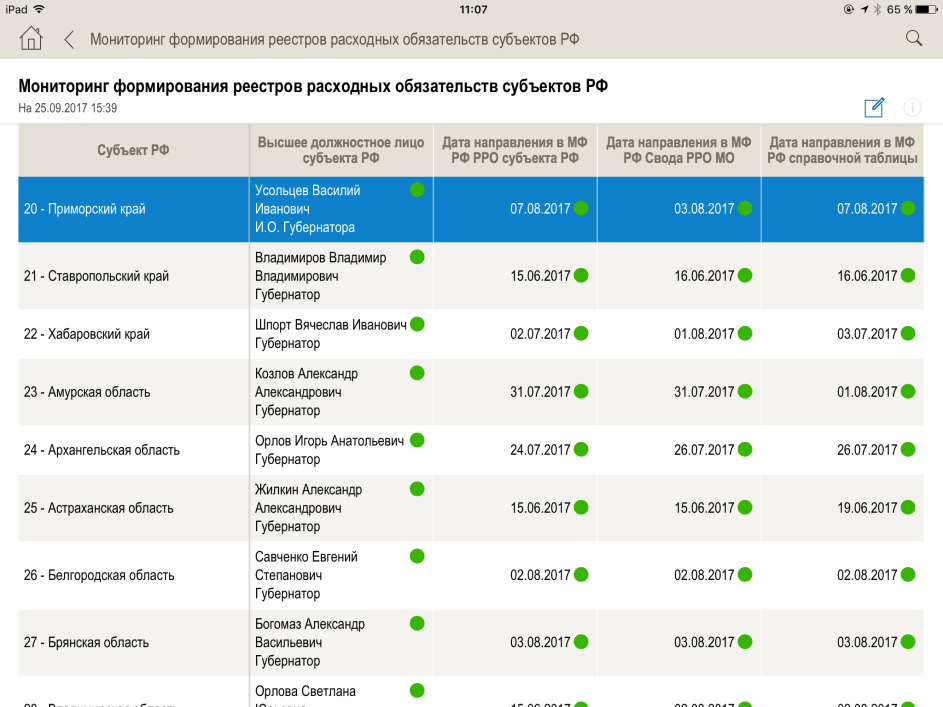
Task: Click green dot beside Шпорт Вячеслав Иванович
Action: 417,325
